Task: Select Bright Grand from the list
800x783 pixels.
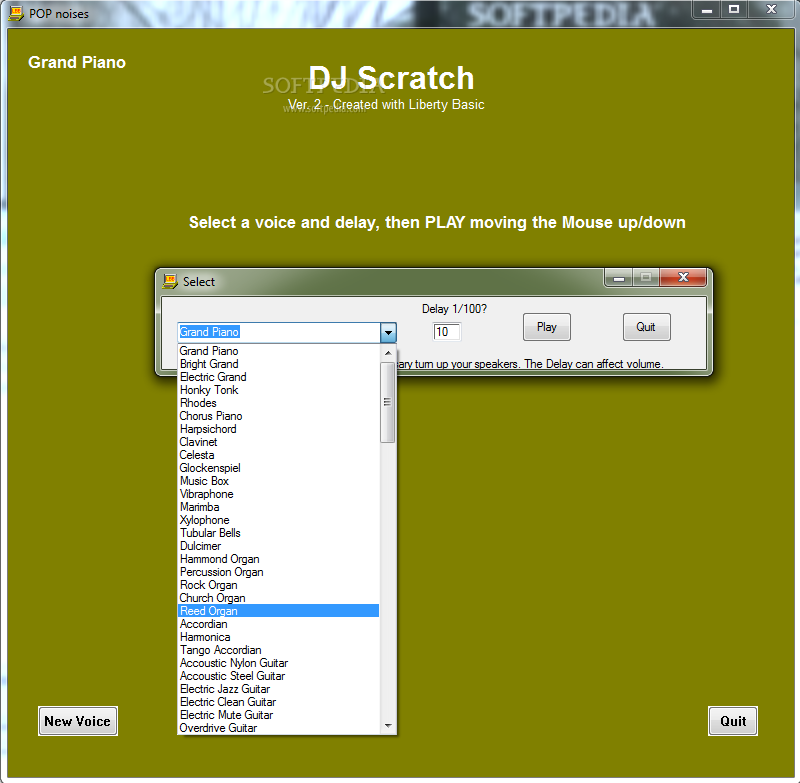Action: click(x=279, y=364)
